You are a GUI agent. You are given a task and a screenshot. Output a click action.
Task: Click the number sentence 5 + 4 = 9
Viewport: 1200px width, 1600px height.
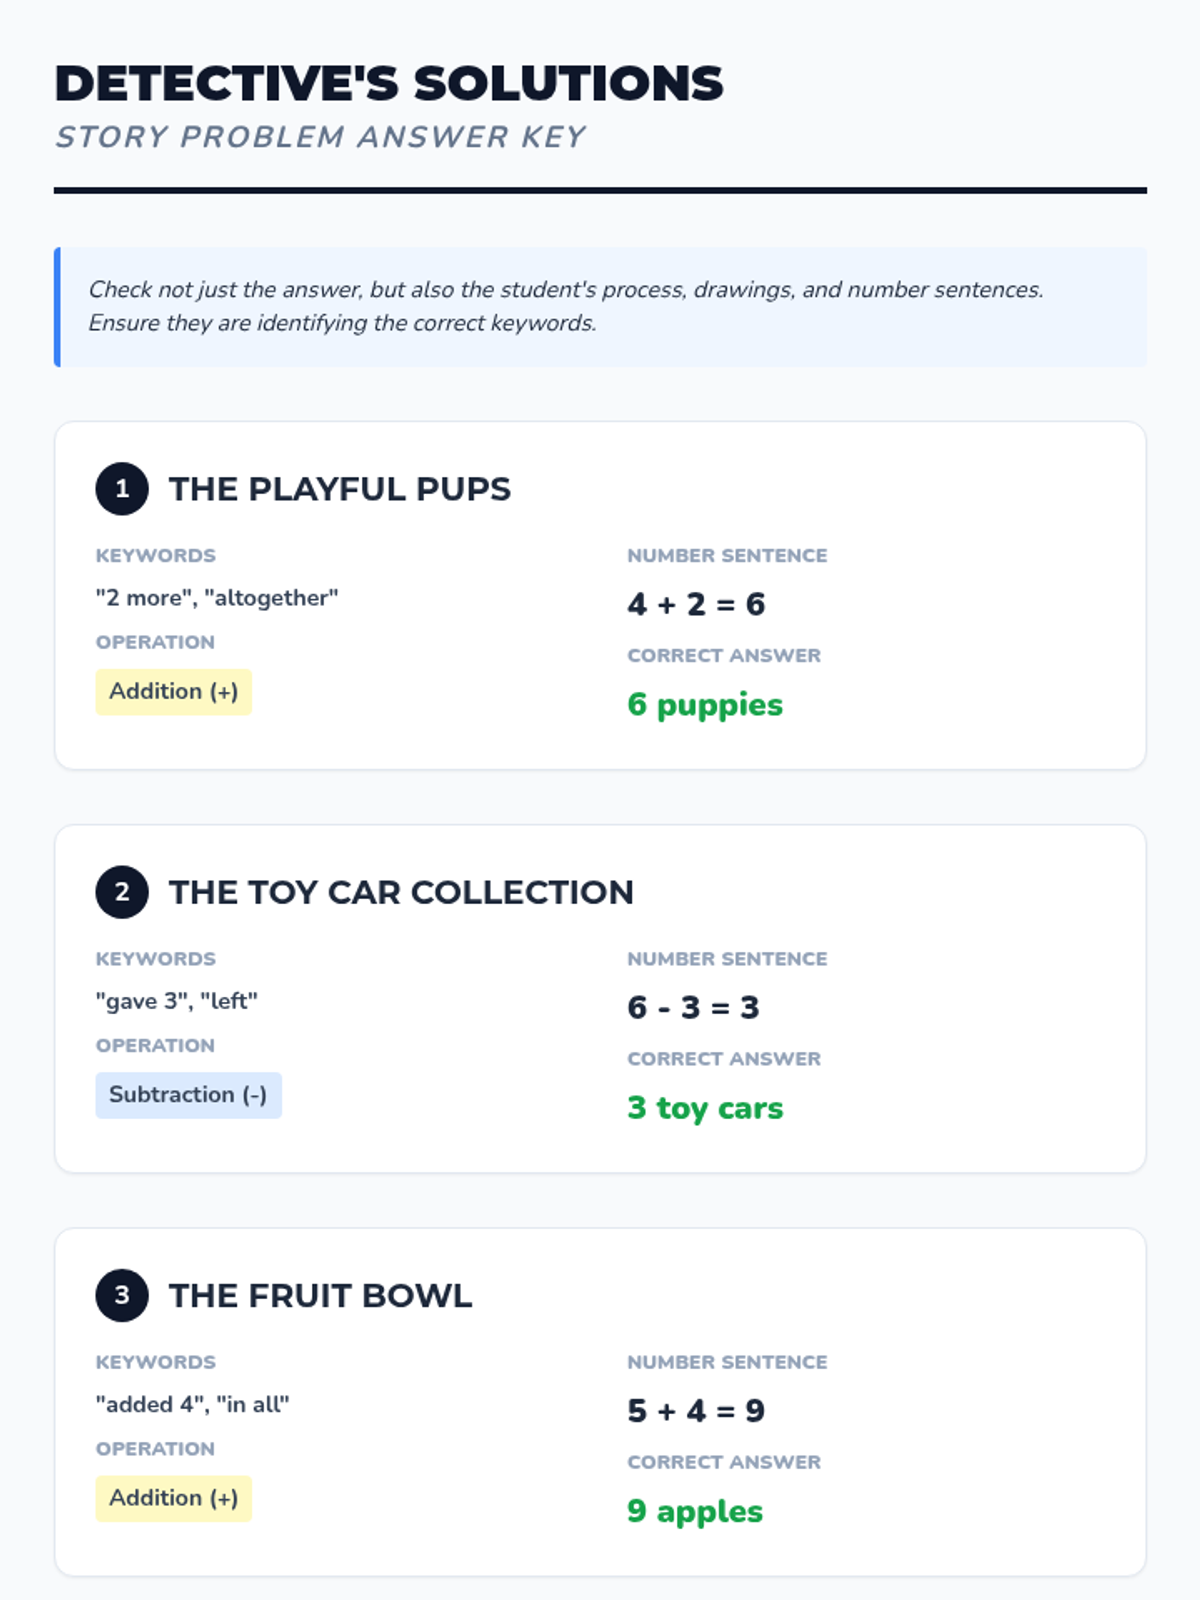(696, 1410)
